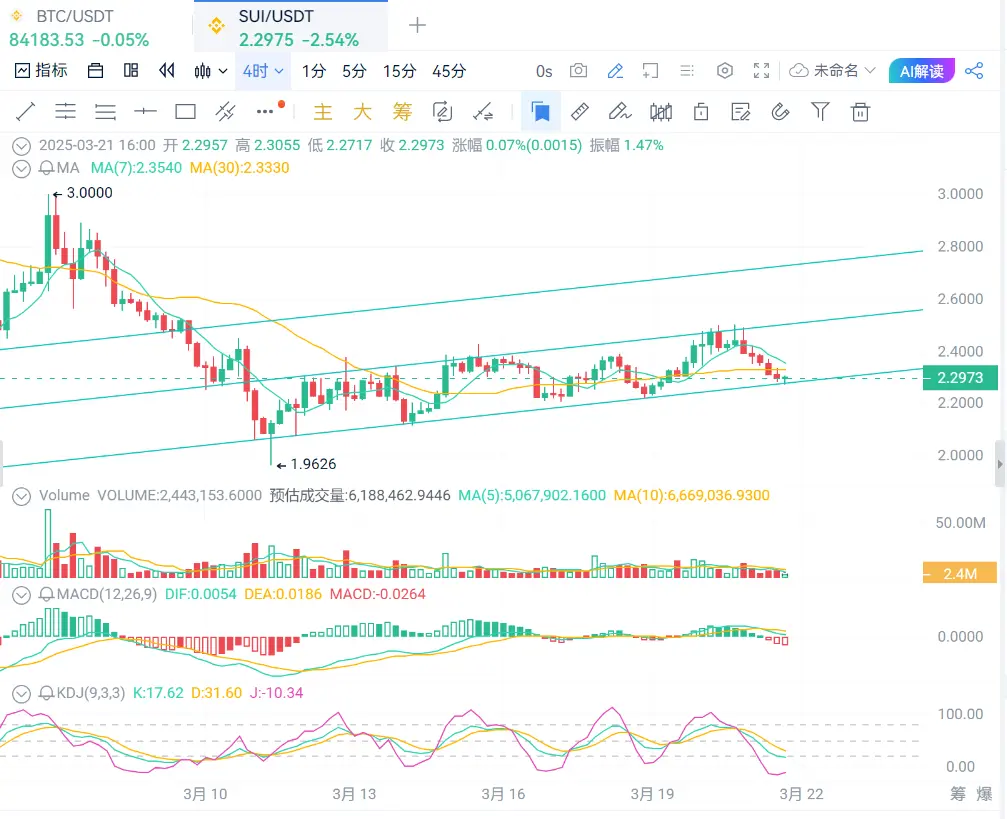The height and width of the screenshot is (819, 1007).
Task: Select the three parallel lines tool
Action: coord(105,112)
